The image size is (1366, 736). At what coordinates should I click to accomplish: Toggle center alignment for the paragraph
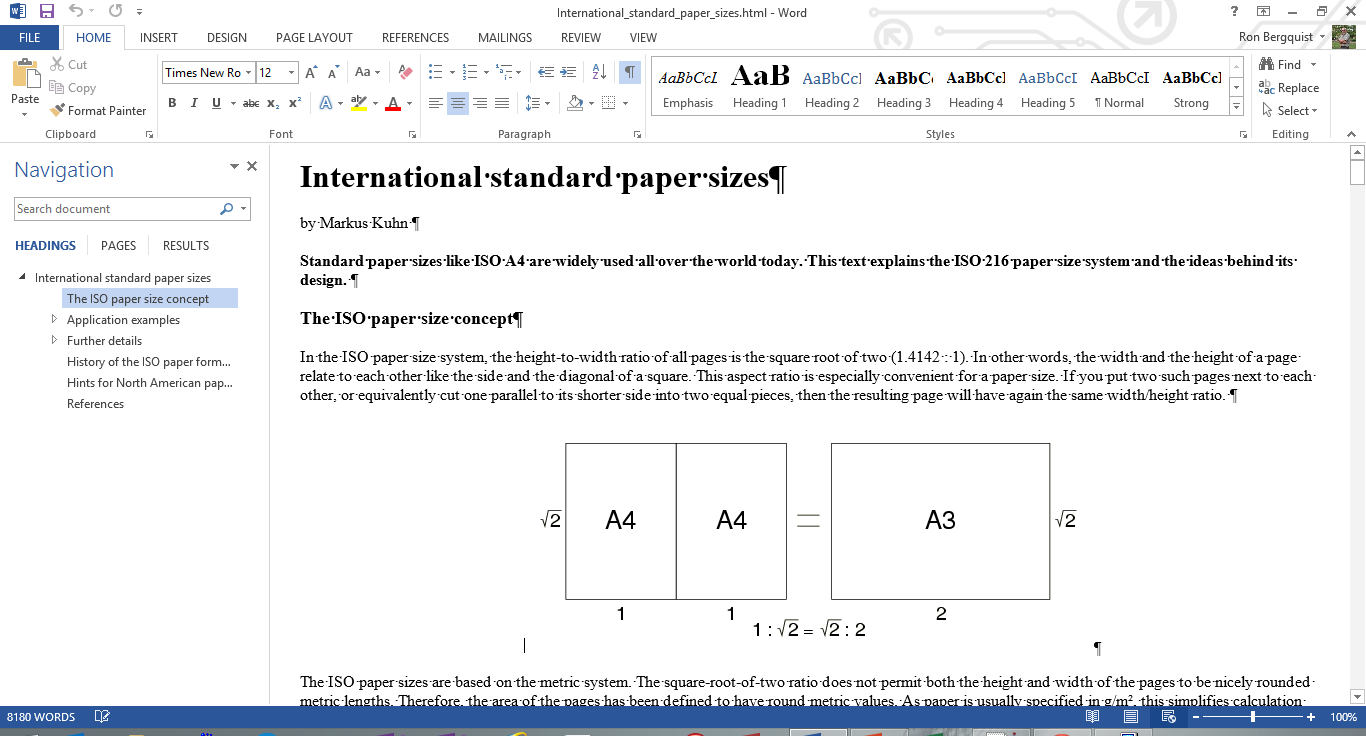(x=457, y=103)
